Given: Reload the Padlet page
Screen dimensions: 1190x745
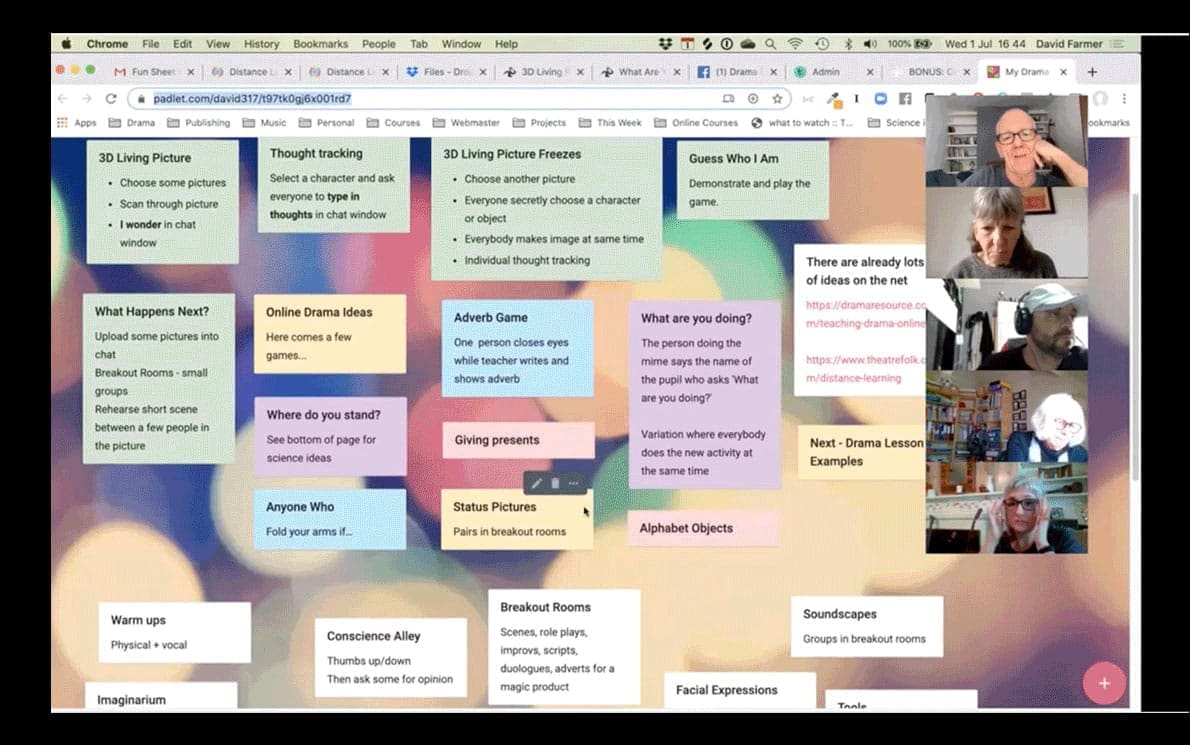Looking at the screenshot, I should 111,99.
